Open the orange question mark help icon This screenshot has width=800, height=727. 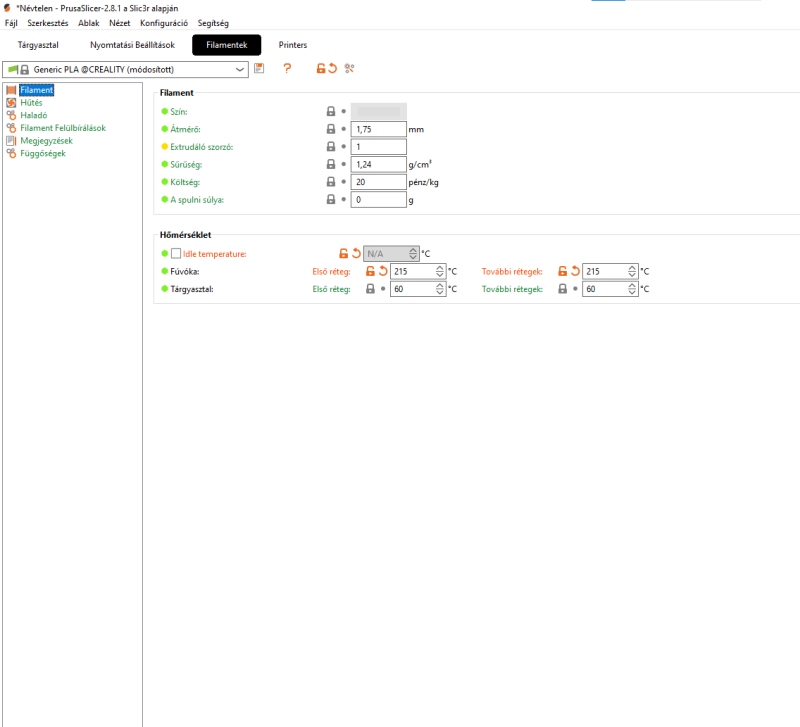click(x=287, y=68)
